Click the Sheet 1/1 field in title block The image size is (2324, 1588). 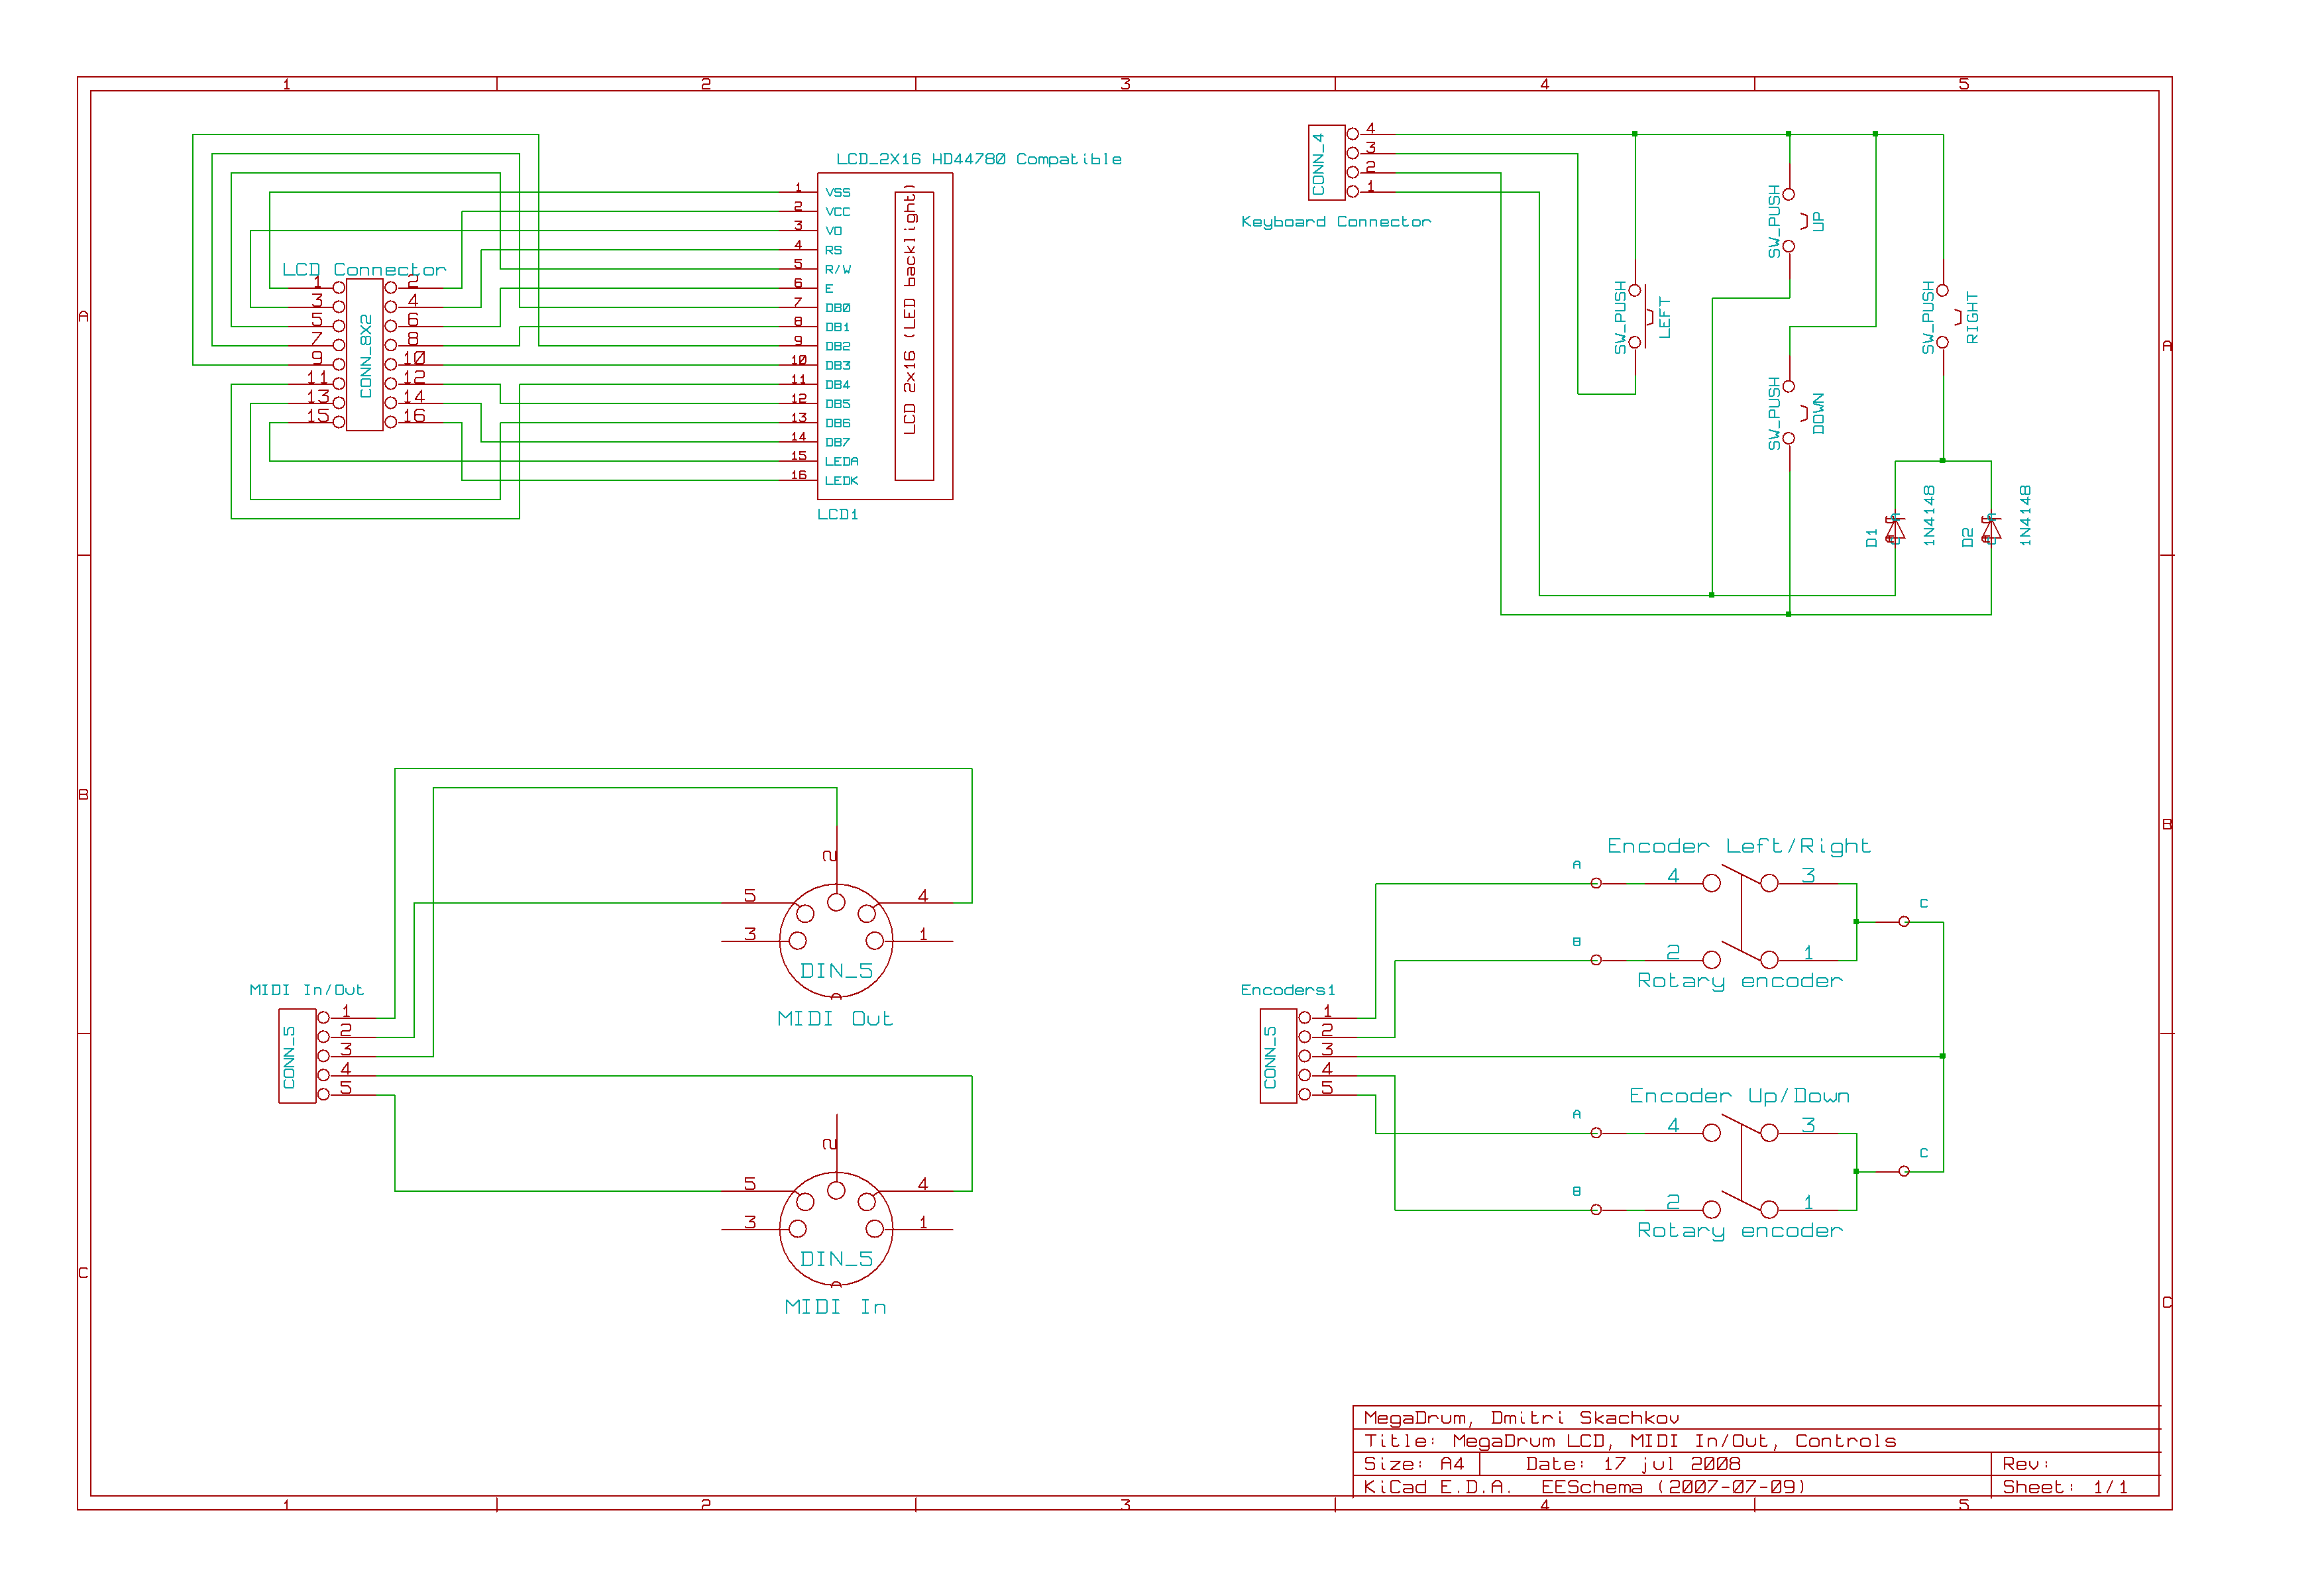pyautogui.click(x=2064, y=1487)
